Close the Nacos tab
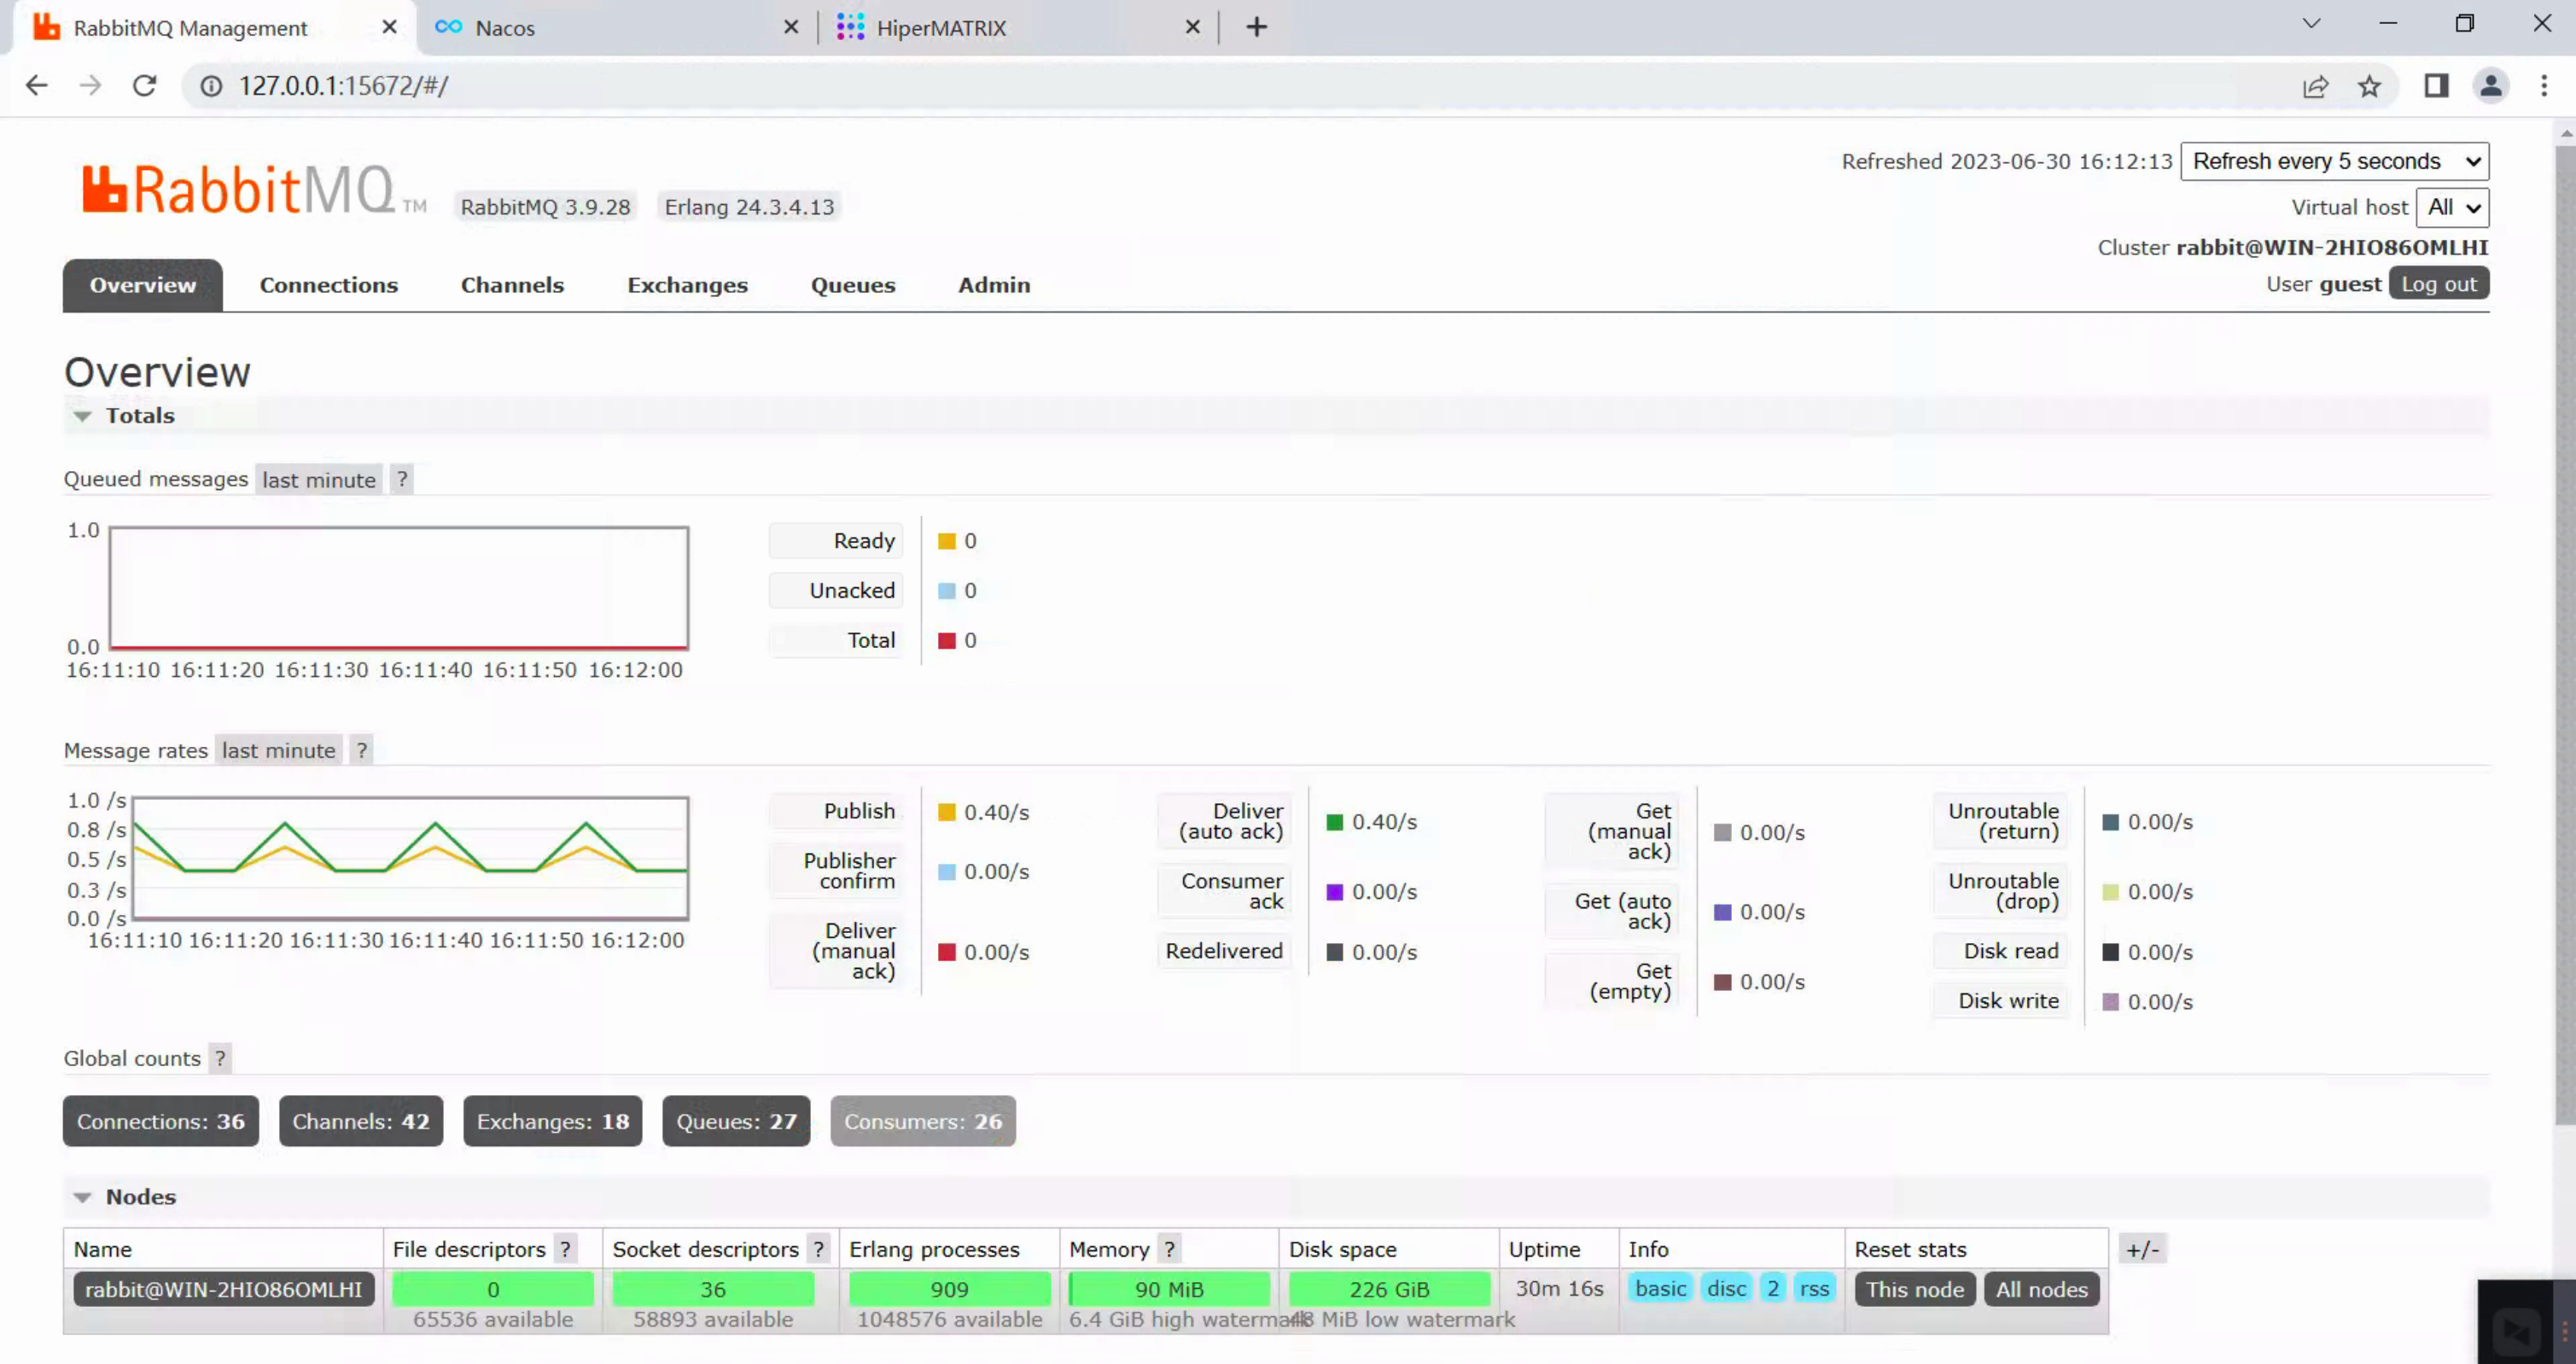The image size is (2576, 1364). (791, 27)
